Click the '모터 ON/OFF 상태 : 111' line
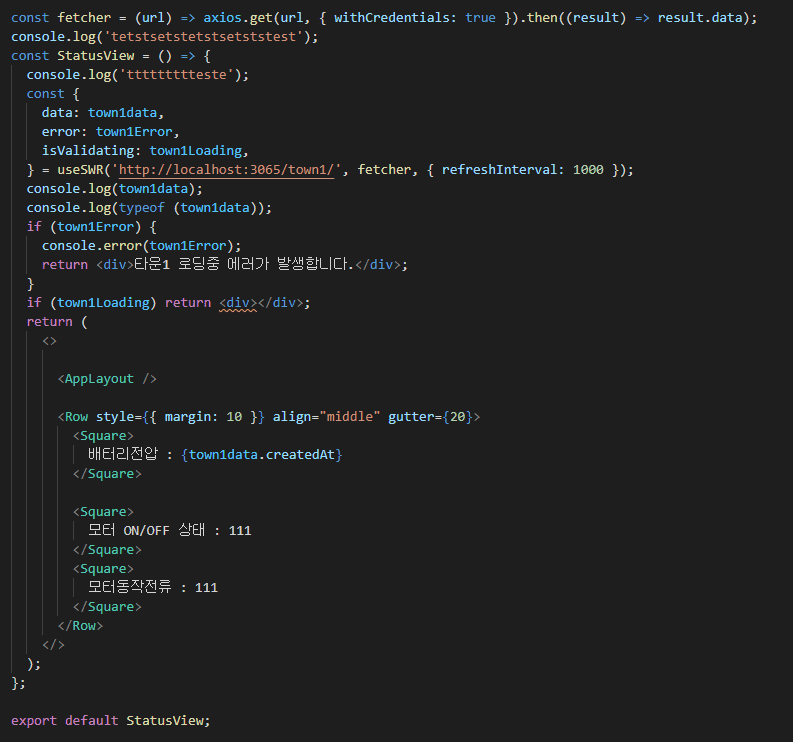 tap(169, 530)
